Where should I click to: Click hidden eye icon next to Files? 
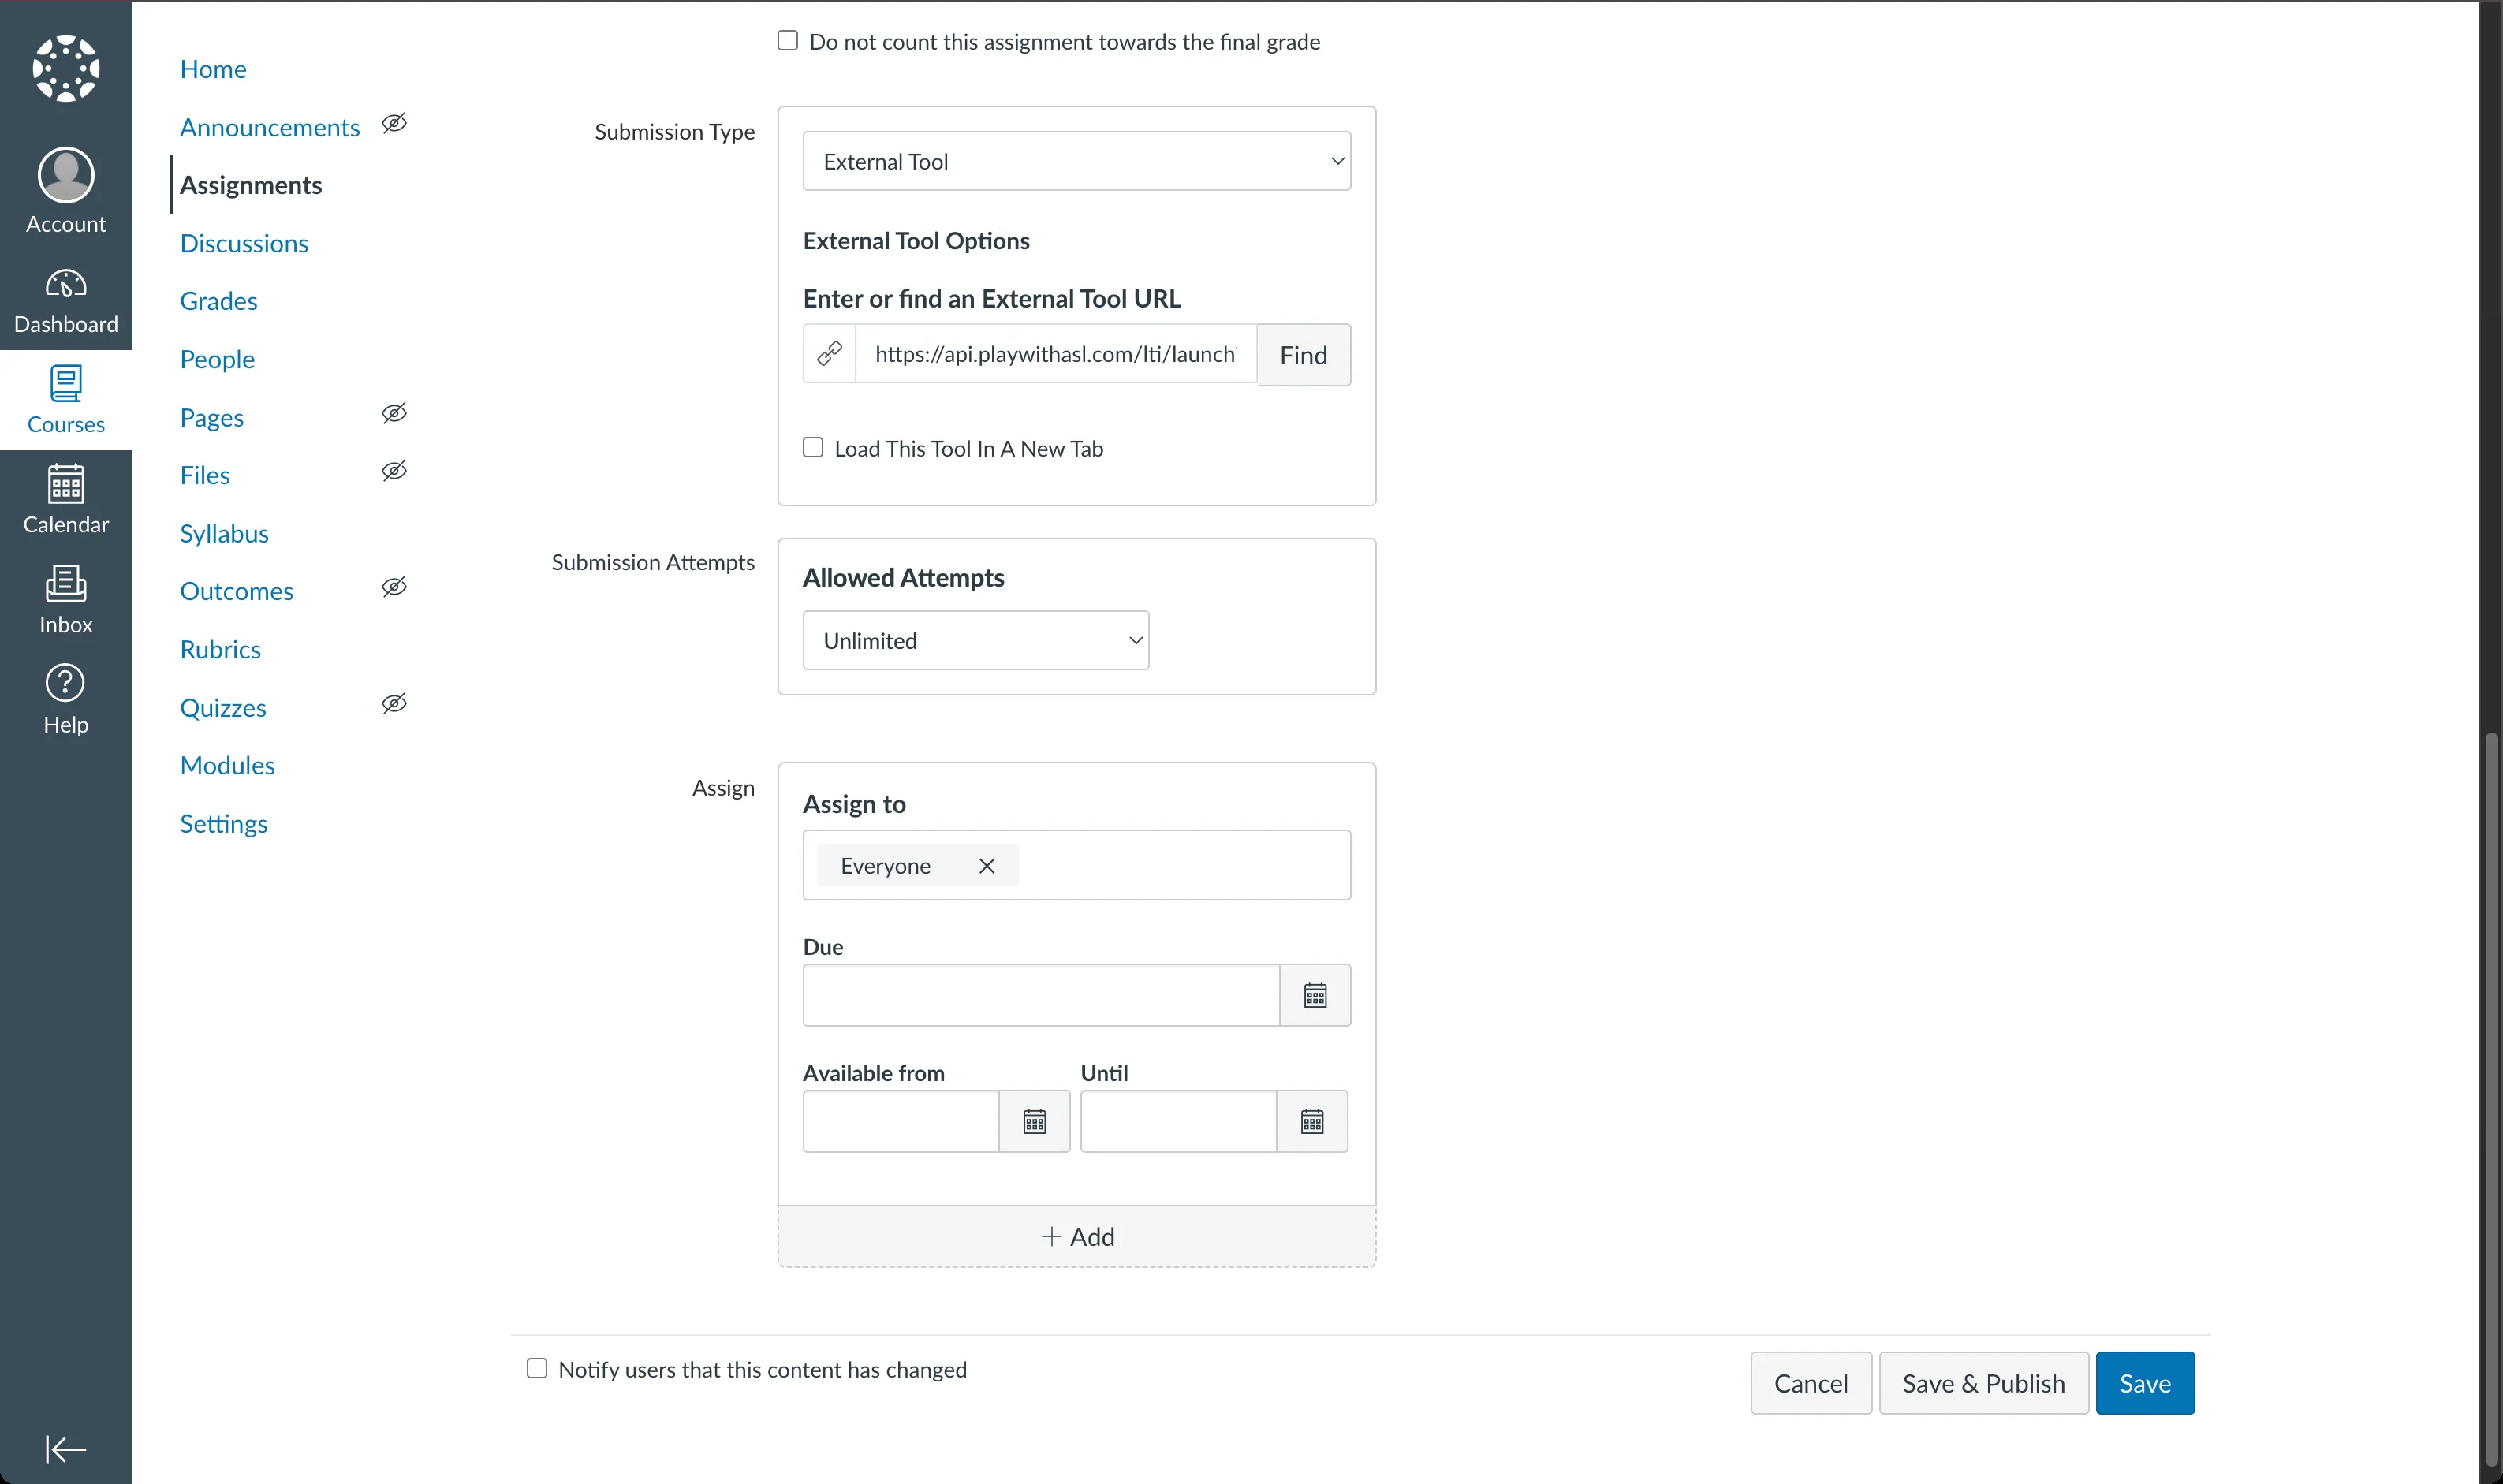pos(394,471)
